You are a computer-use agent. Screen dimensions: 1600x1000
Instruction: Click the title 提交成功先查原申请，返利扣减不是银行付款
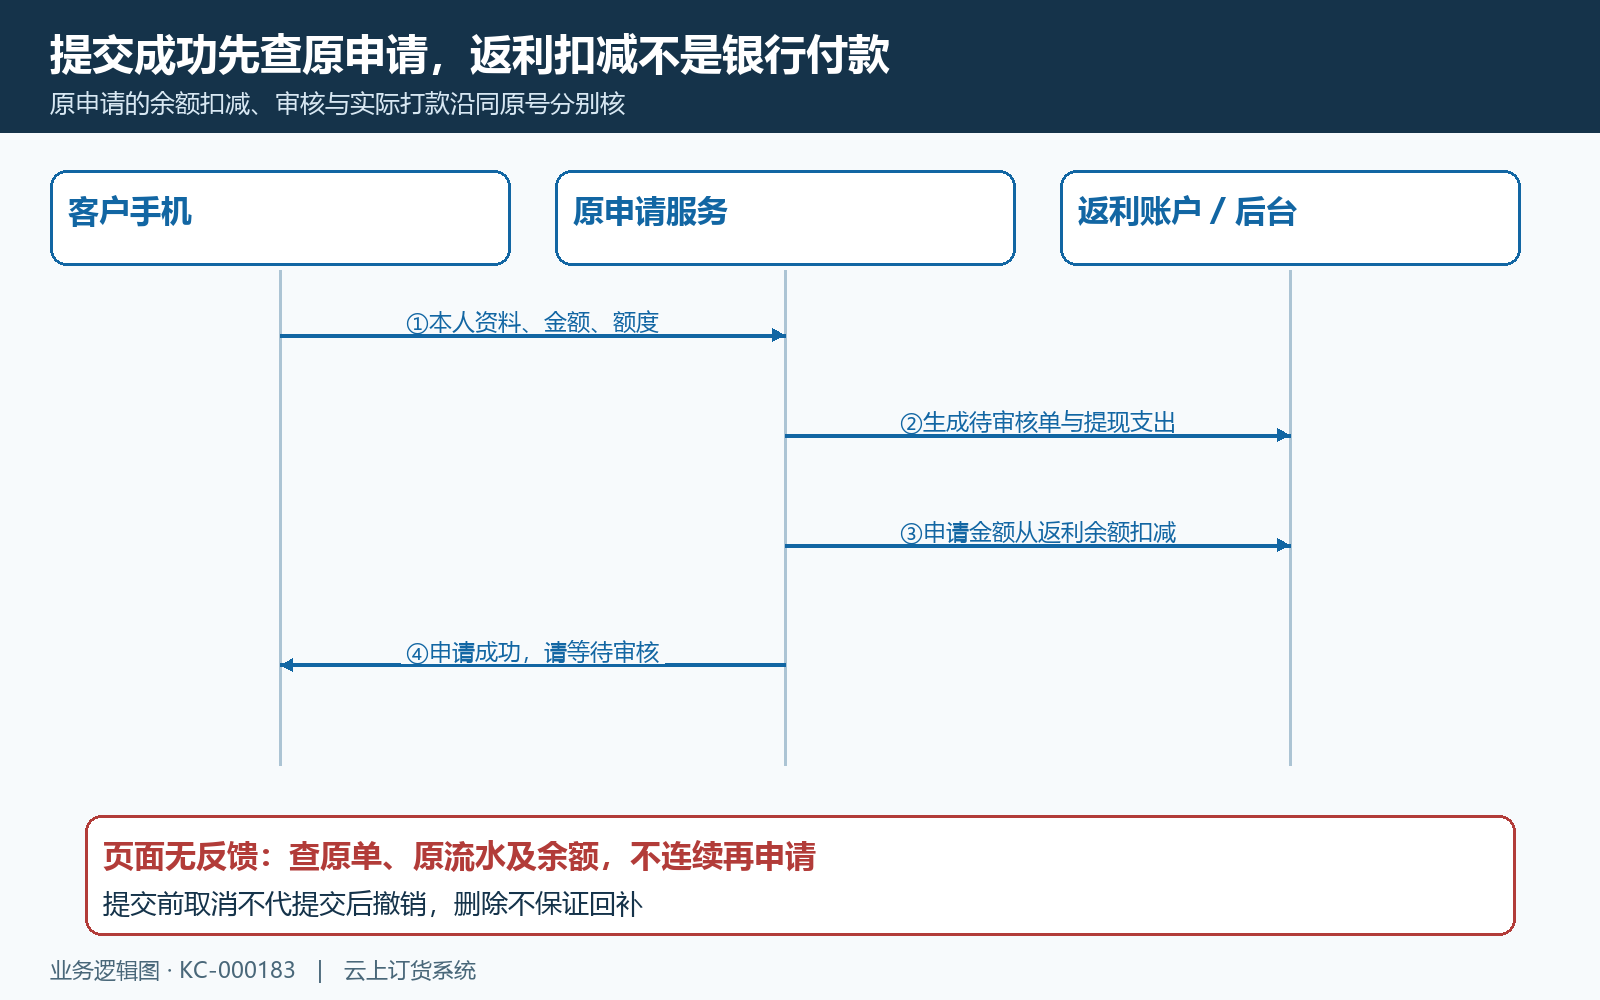coord(469,55)
